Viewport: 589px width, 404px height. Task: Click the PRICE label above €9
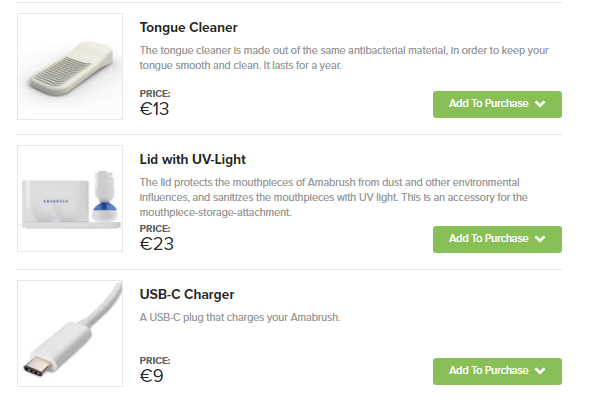tap(155, 360)
